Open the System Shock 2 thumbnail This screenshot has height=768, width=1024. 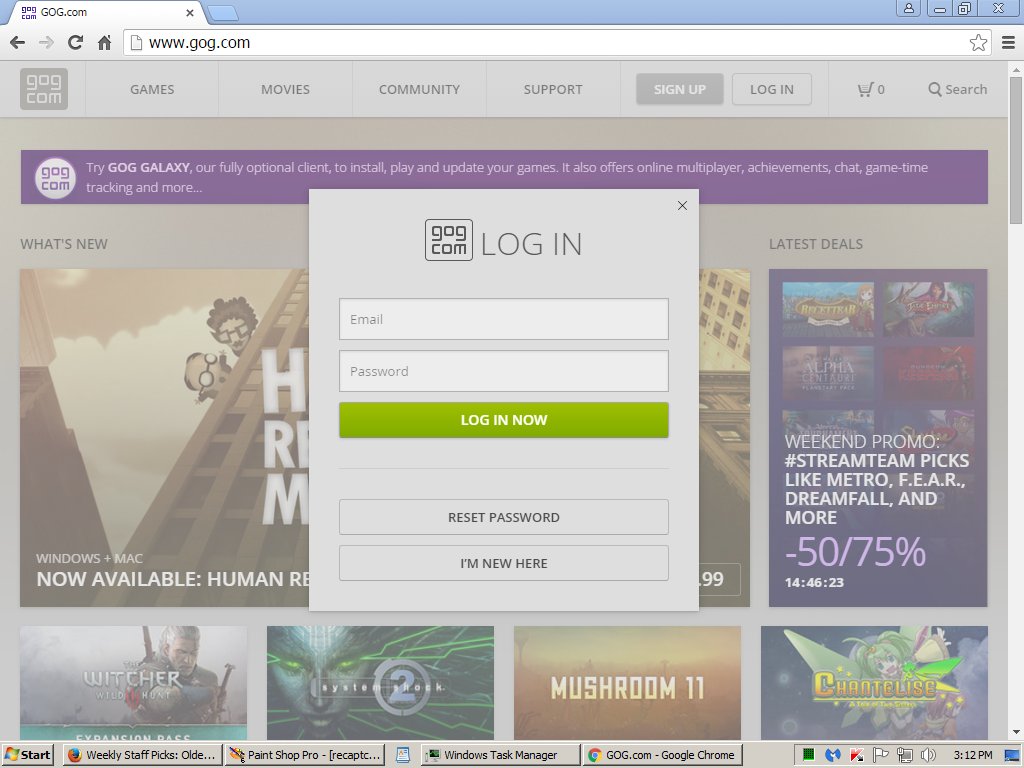coord(380,683)
